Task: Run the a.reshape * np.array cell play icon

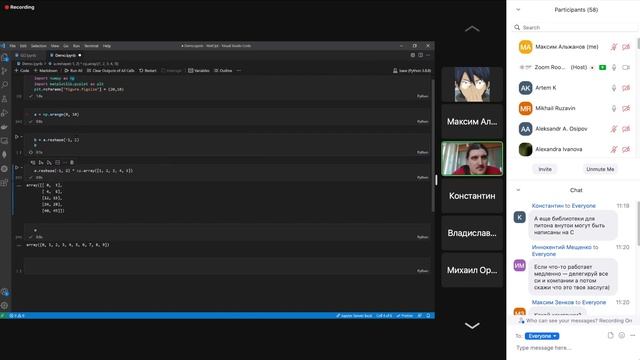Action: (x=17, y=167)
